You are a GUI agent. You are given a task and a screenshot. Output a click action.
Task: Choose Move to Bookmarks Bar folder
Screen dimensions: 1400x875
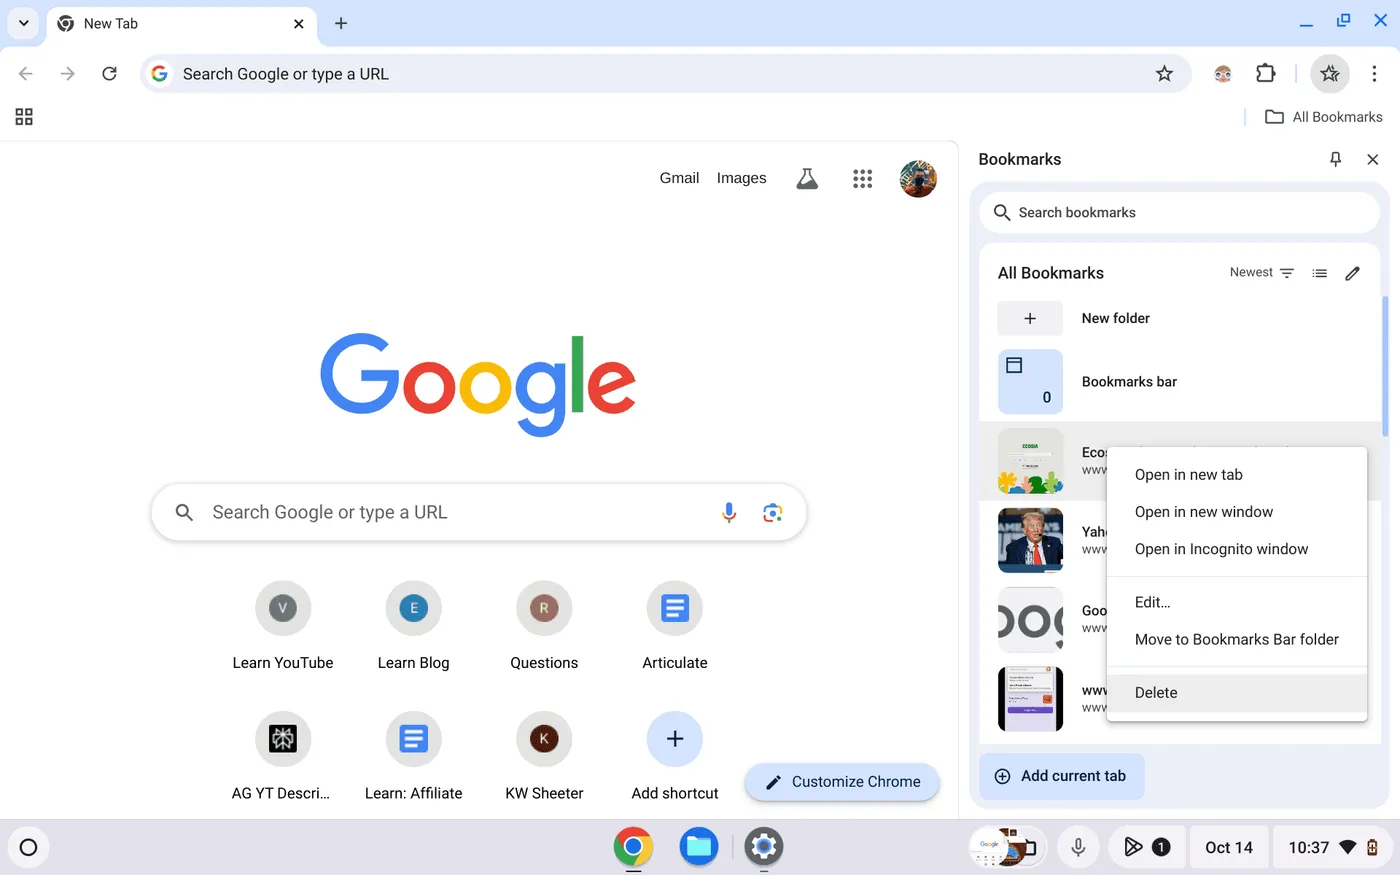1237,639
